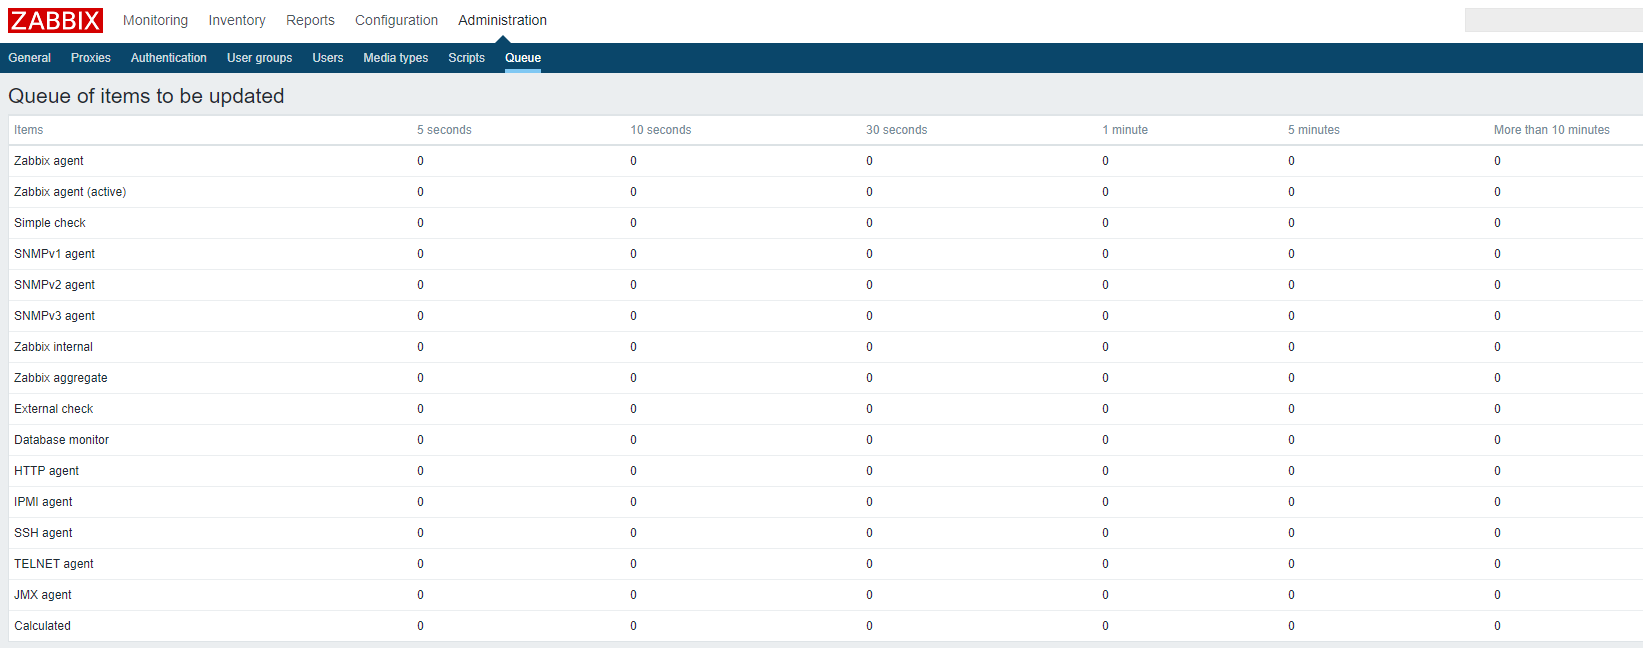Click the 5 seconds value for Zabbix agent
The width and height of the screenshot is (1643, 648).
[x=420, y=161]
